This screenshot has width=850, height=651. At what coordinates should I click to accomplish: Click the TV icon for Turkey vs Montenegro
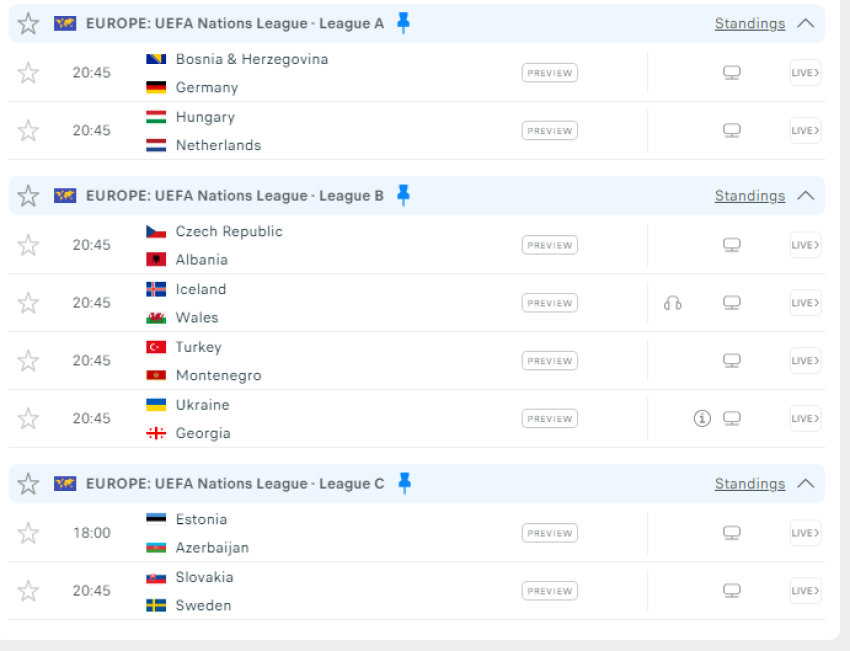[731, 361]
